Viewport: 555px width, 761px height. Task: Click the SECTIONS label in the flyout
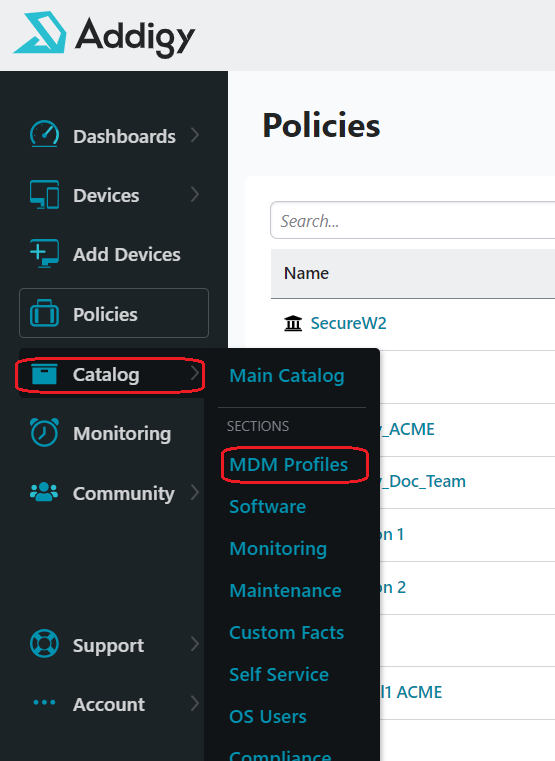(258, 426)
